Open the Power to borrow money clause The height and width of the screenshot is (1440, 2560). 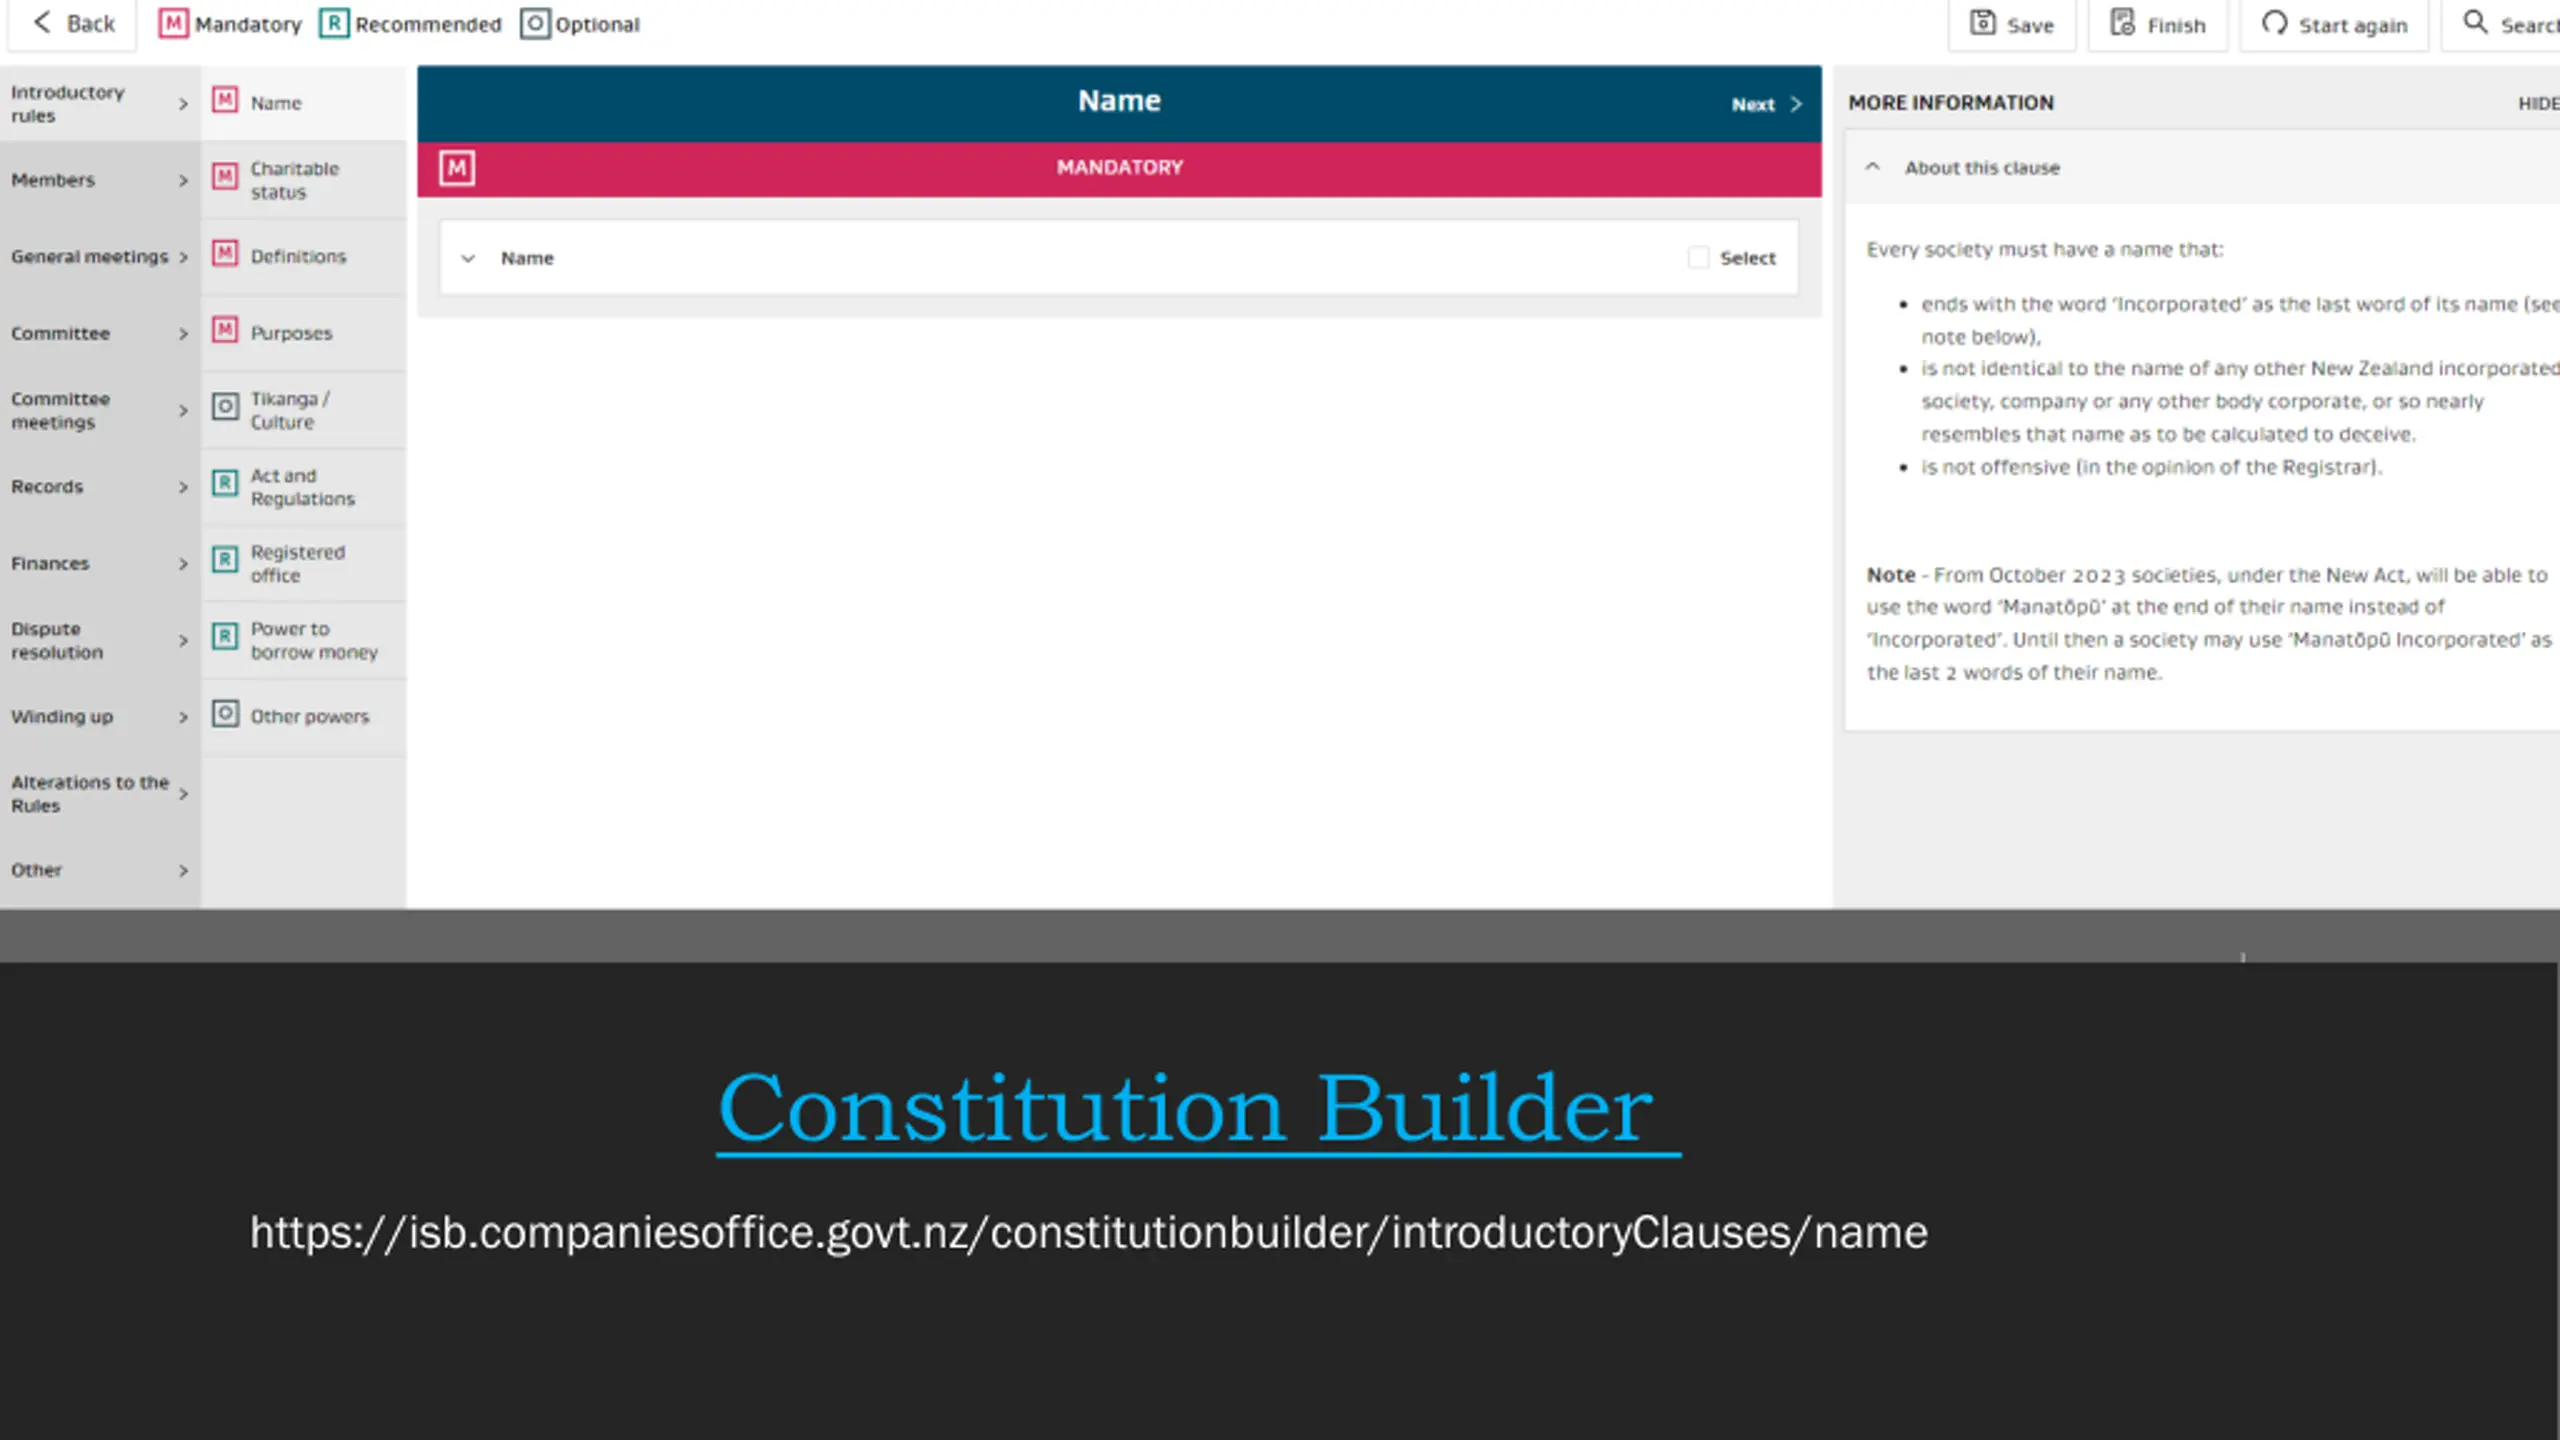pyautogui.click(x=304, y=640)
